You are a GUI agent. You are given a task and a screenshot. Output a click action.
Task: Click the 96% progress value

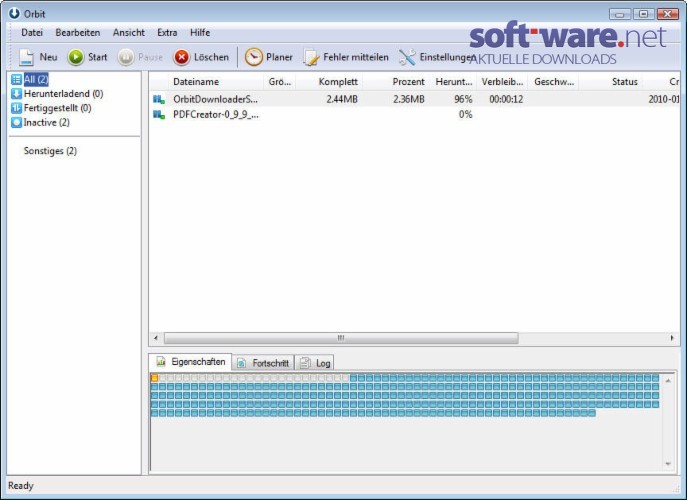click(463, 99)
